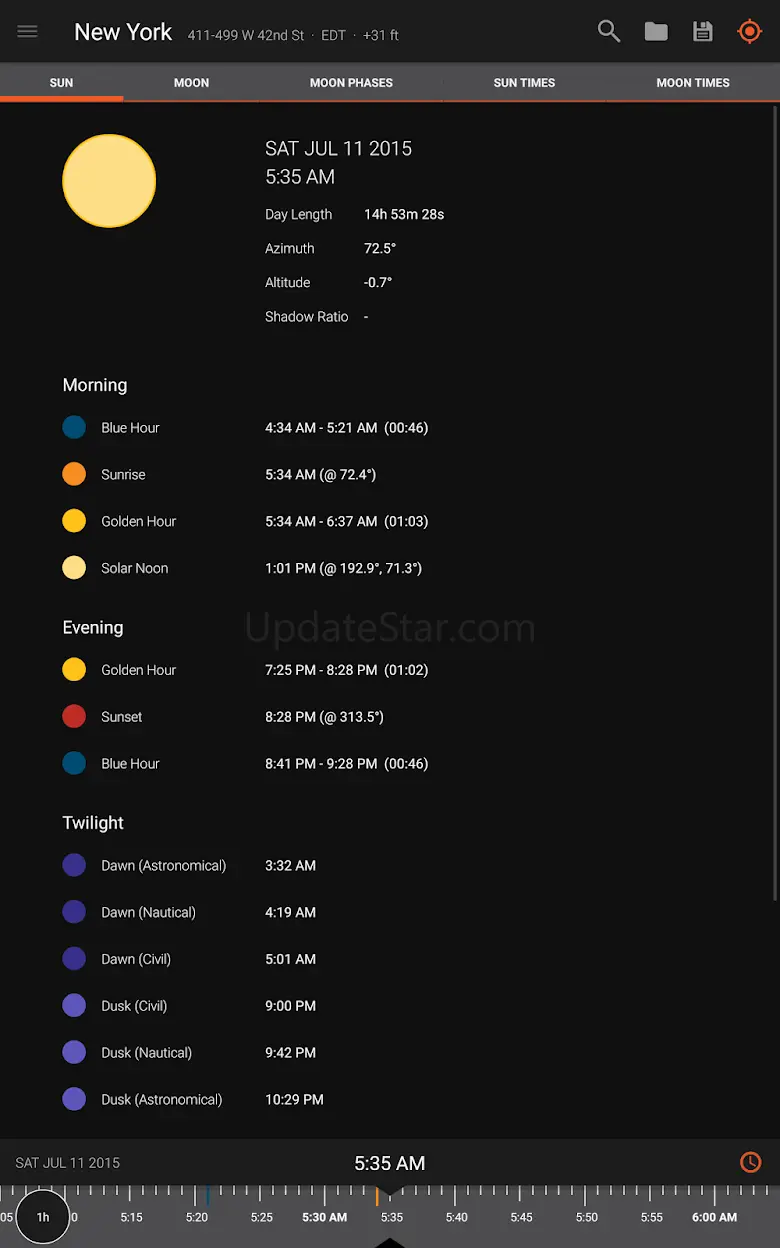This screenshot has height=1248, width=780.
Task: Click the save floppy disk icon
Action: (x=703, y=31)
